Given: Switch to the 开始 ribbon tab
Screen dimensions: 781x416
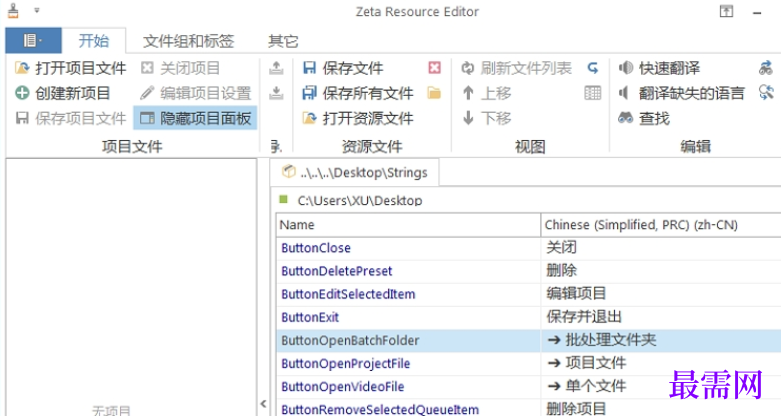Looking at the screenshot, I should (x=94, y=40).
